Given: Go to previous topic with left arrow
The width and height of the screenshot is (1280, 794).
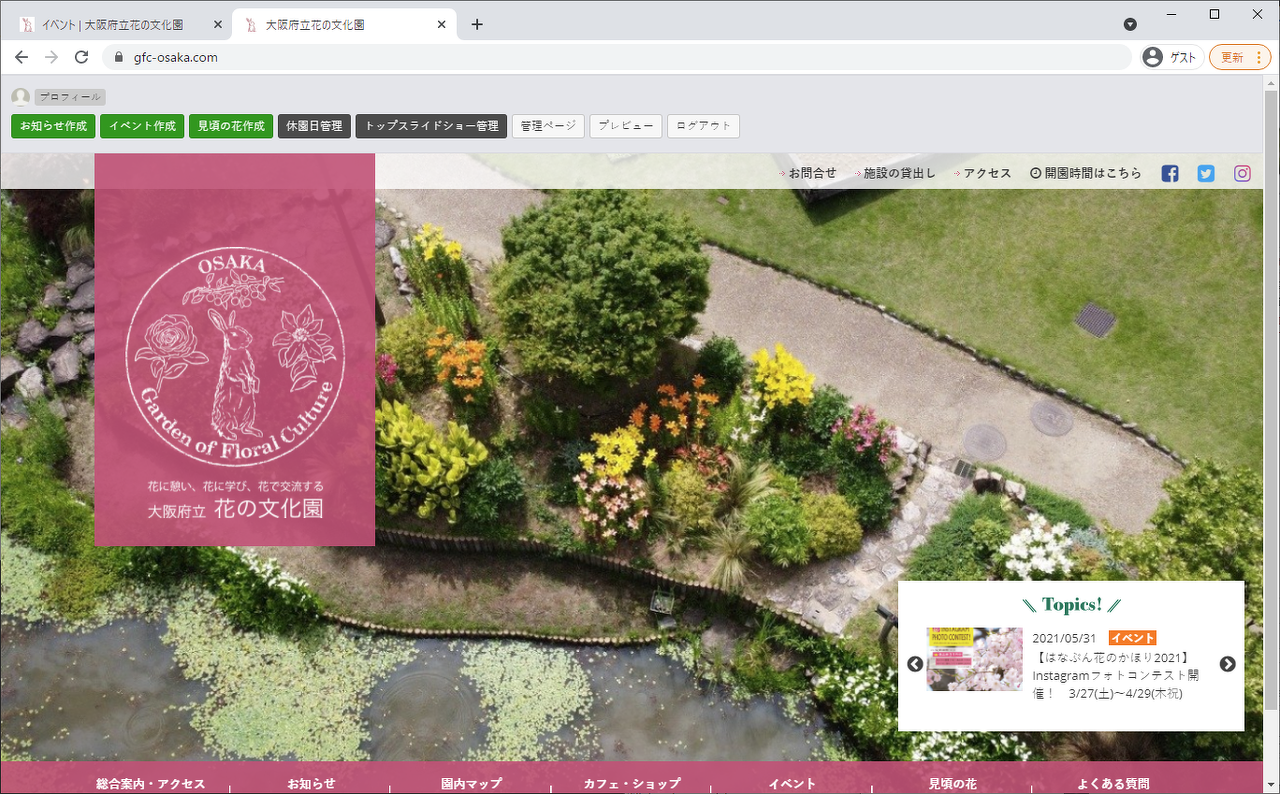Looking at the screenshot, I should coord(915,664).
